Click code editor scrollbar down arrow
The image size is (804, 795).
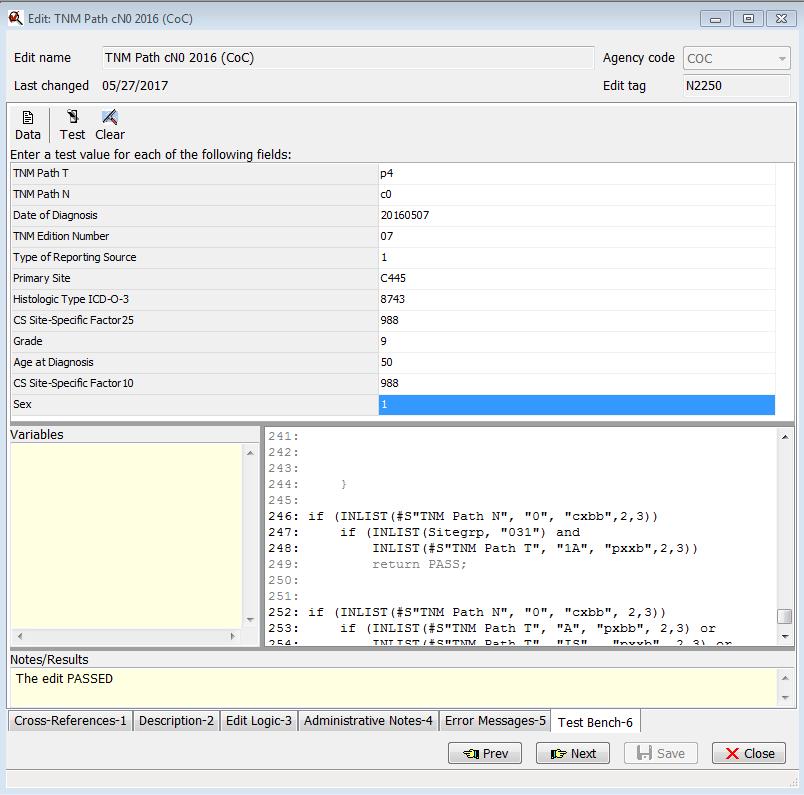tap(785, 637)
